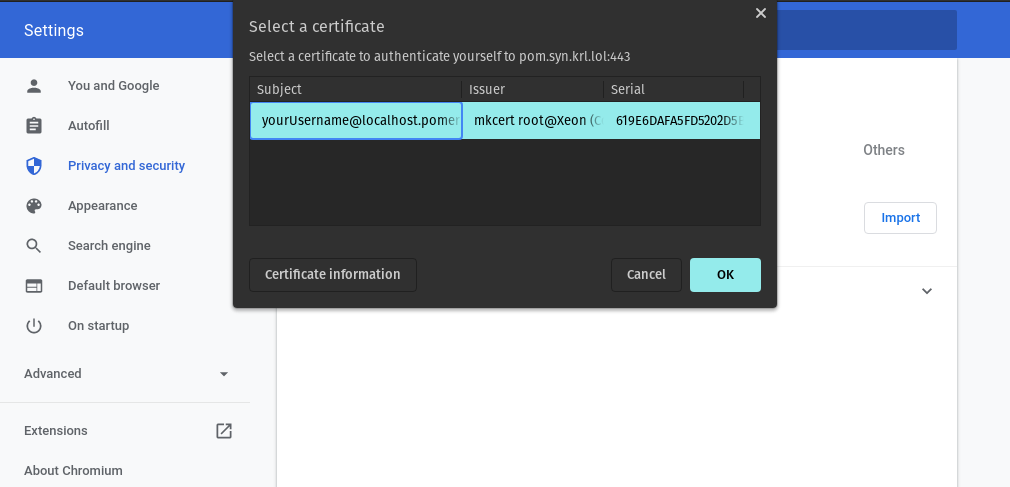Click the You and Google person icon

pos(34,86)
